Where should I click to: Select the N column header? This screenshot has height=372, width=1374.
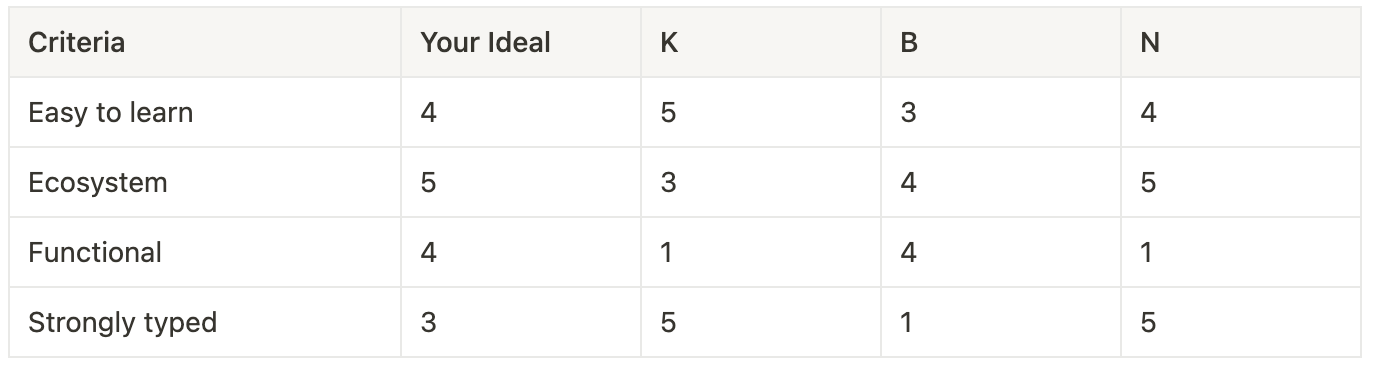[x=1241, y=43]
